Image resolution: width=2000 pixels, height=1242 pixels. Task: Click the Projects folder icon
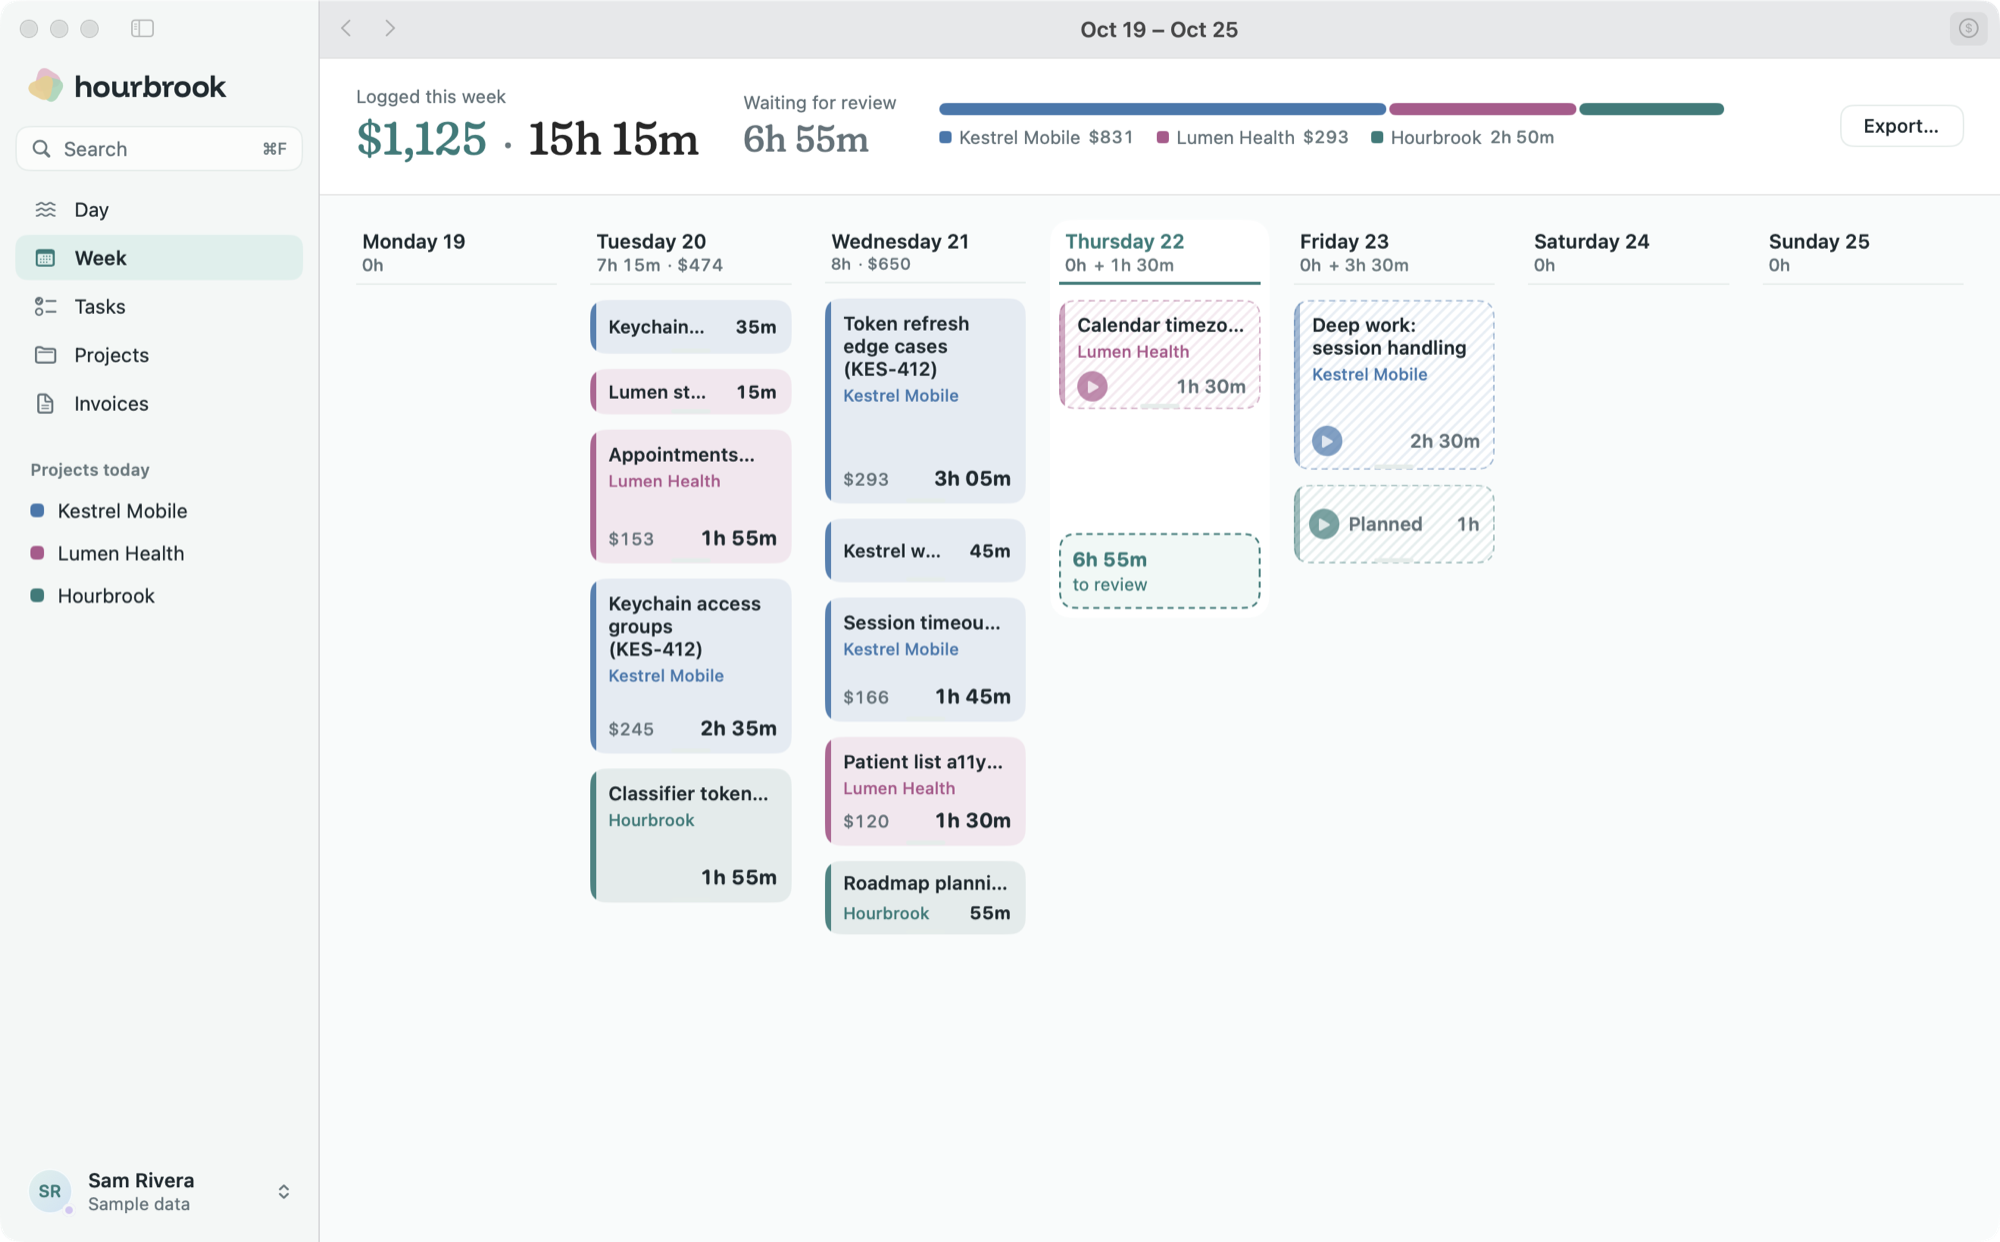click(x=45, y=355)
